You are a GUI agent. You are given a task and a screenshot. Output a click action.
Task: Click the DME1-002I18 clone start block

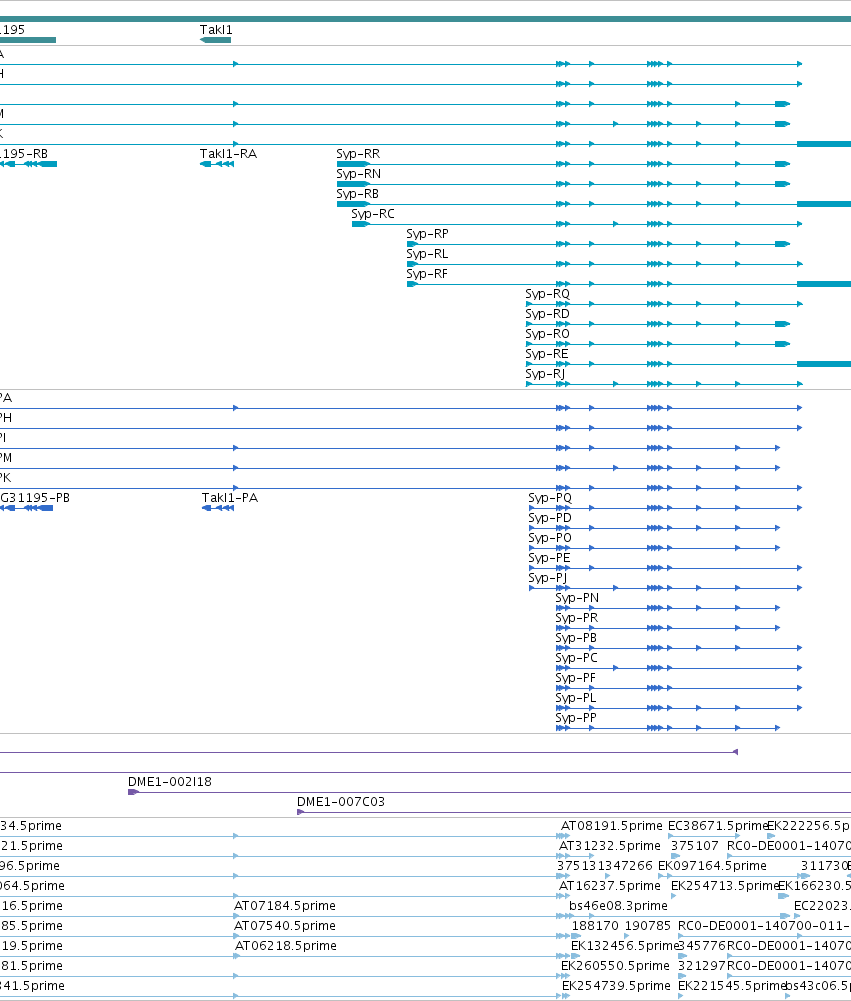tap(133, 792)
